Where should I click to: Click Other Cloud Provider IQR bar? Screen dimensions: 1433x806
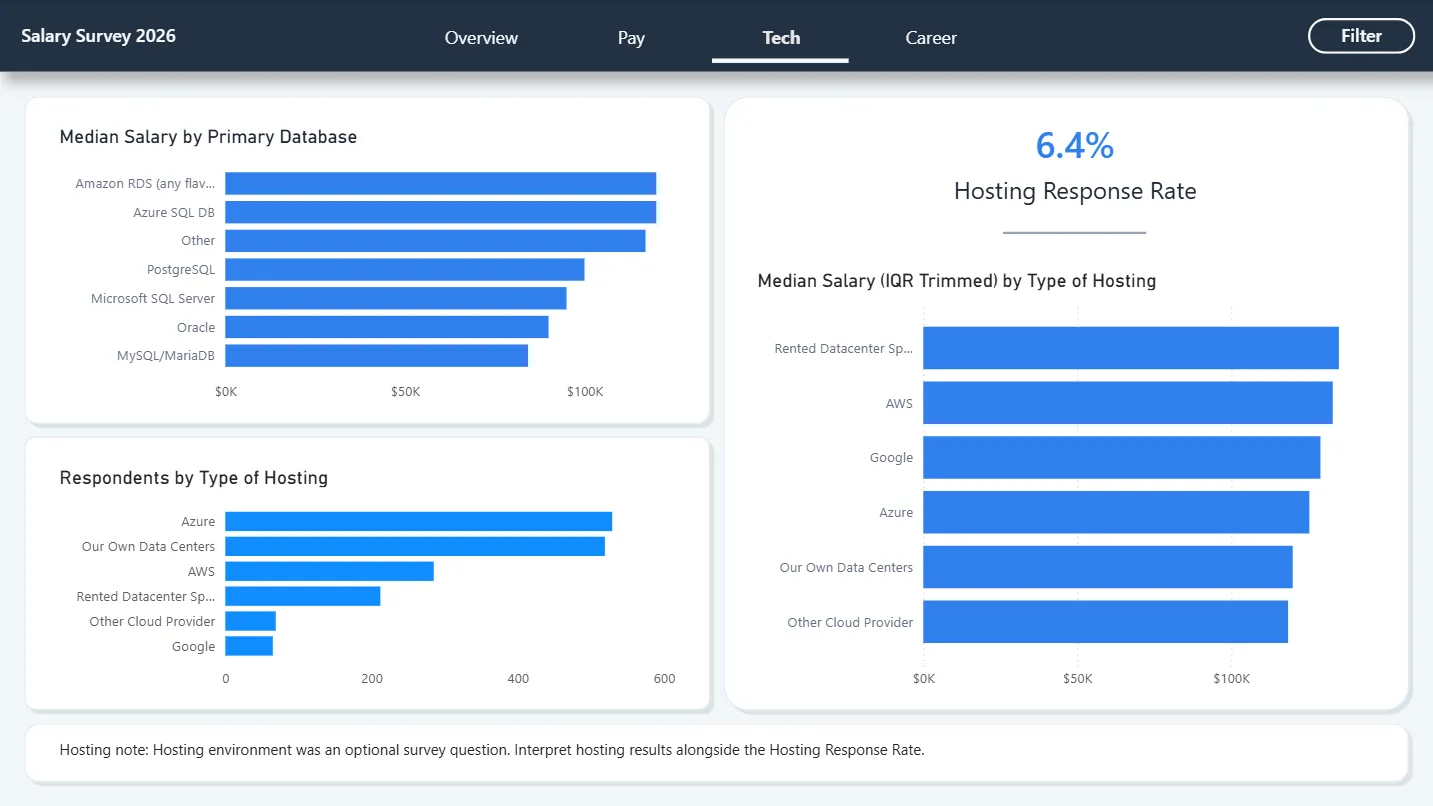1105,622
